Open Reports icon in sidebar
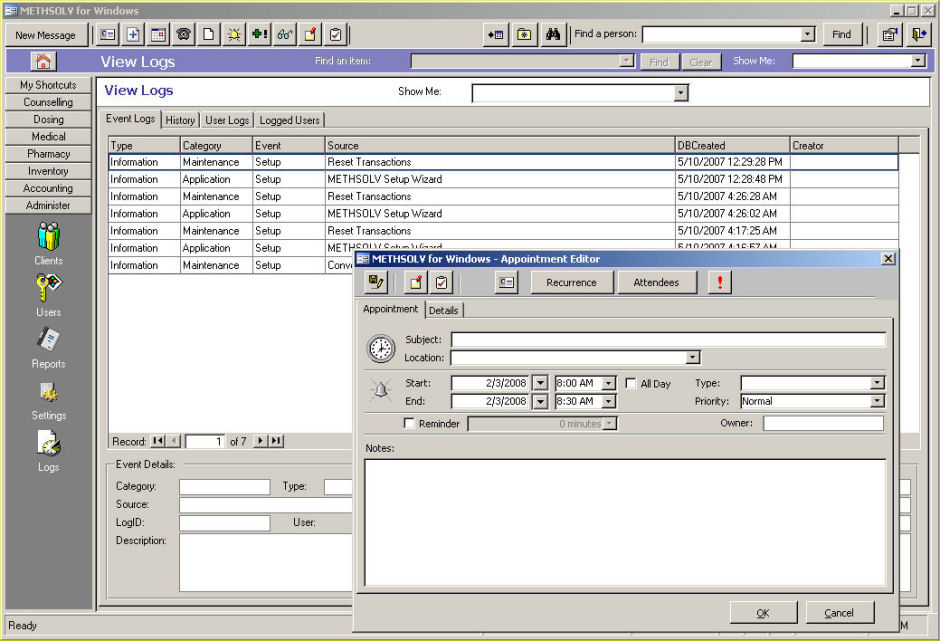Image resolution: width=940 pixels, height=641 pixels. tap(49, 347)
